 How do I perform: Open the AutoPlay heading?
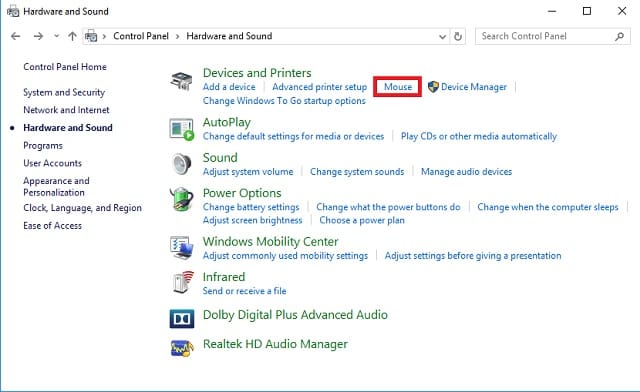227,122
